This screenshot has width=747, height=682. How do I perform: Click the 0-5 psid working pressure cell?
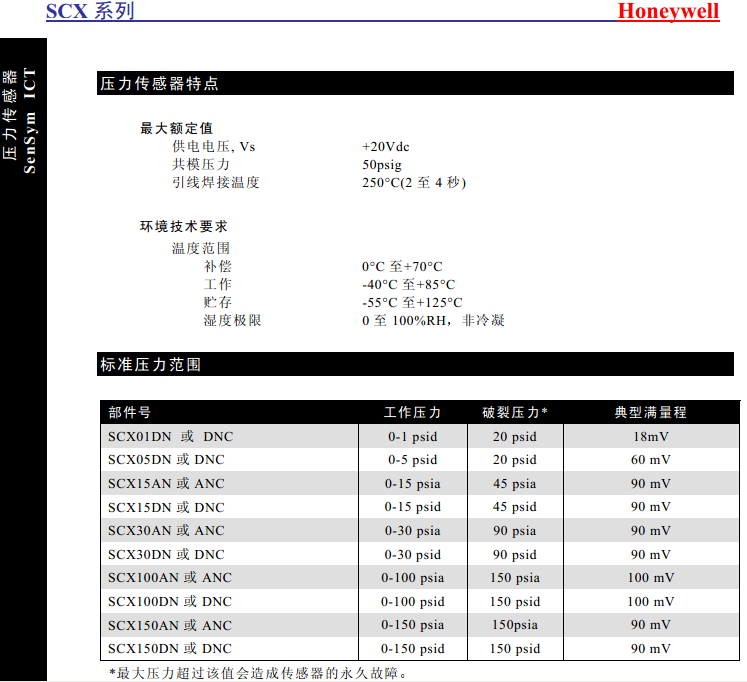pyautogui.click(x=413, y=460)
